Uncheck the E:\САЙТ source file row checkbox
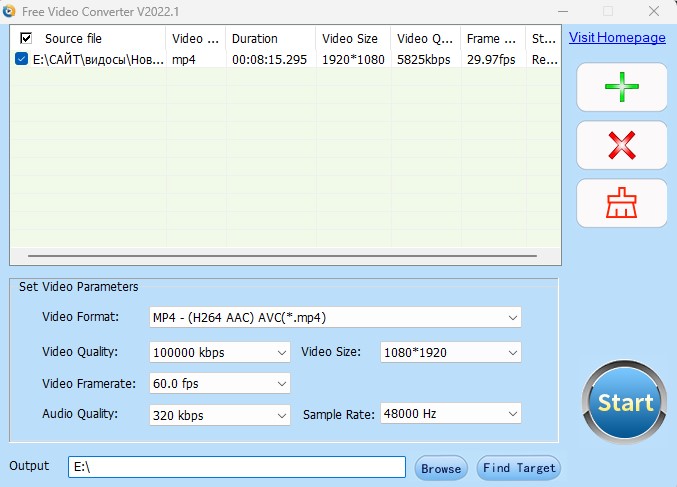 pyautogui.click(x=21, y=59)
